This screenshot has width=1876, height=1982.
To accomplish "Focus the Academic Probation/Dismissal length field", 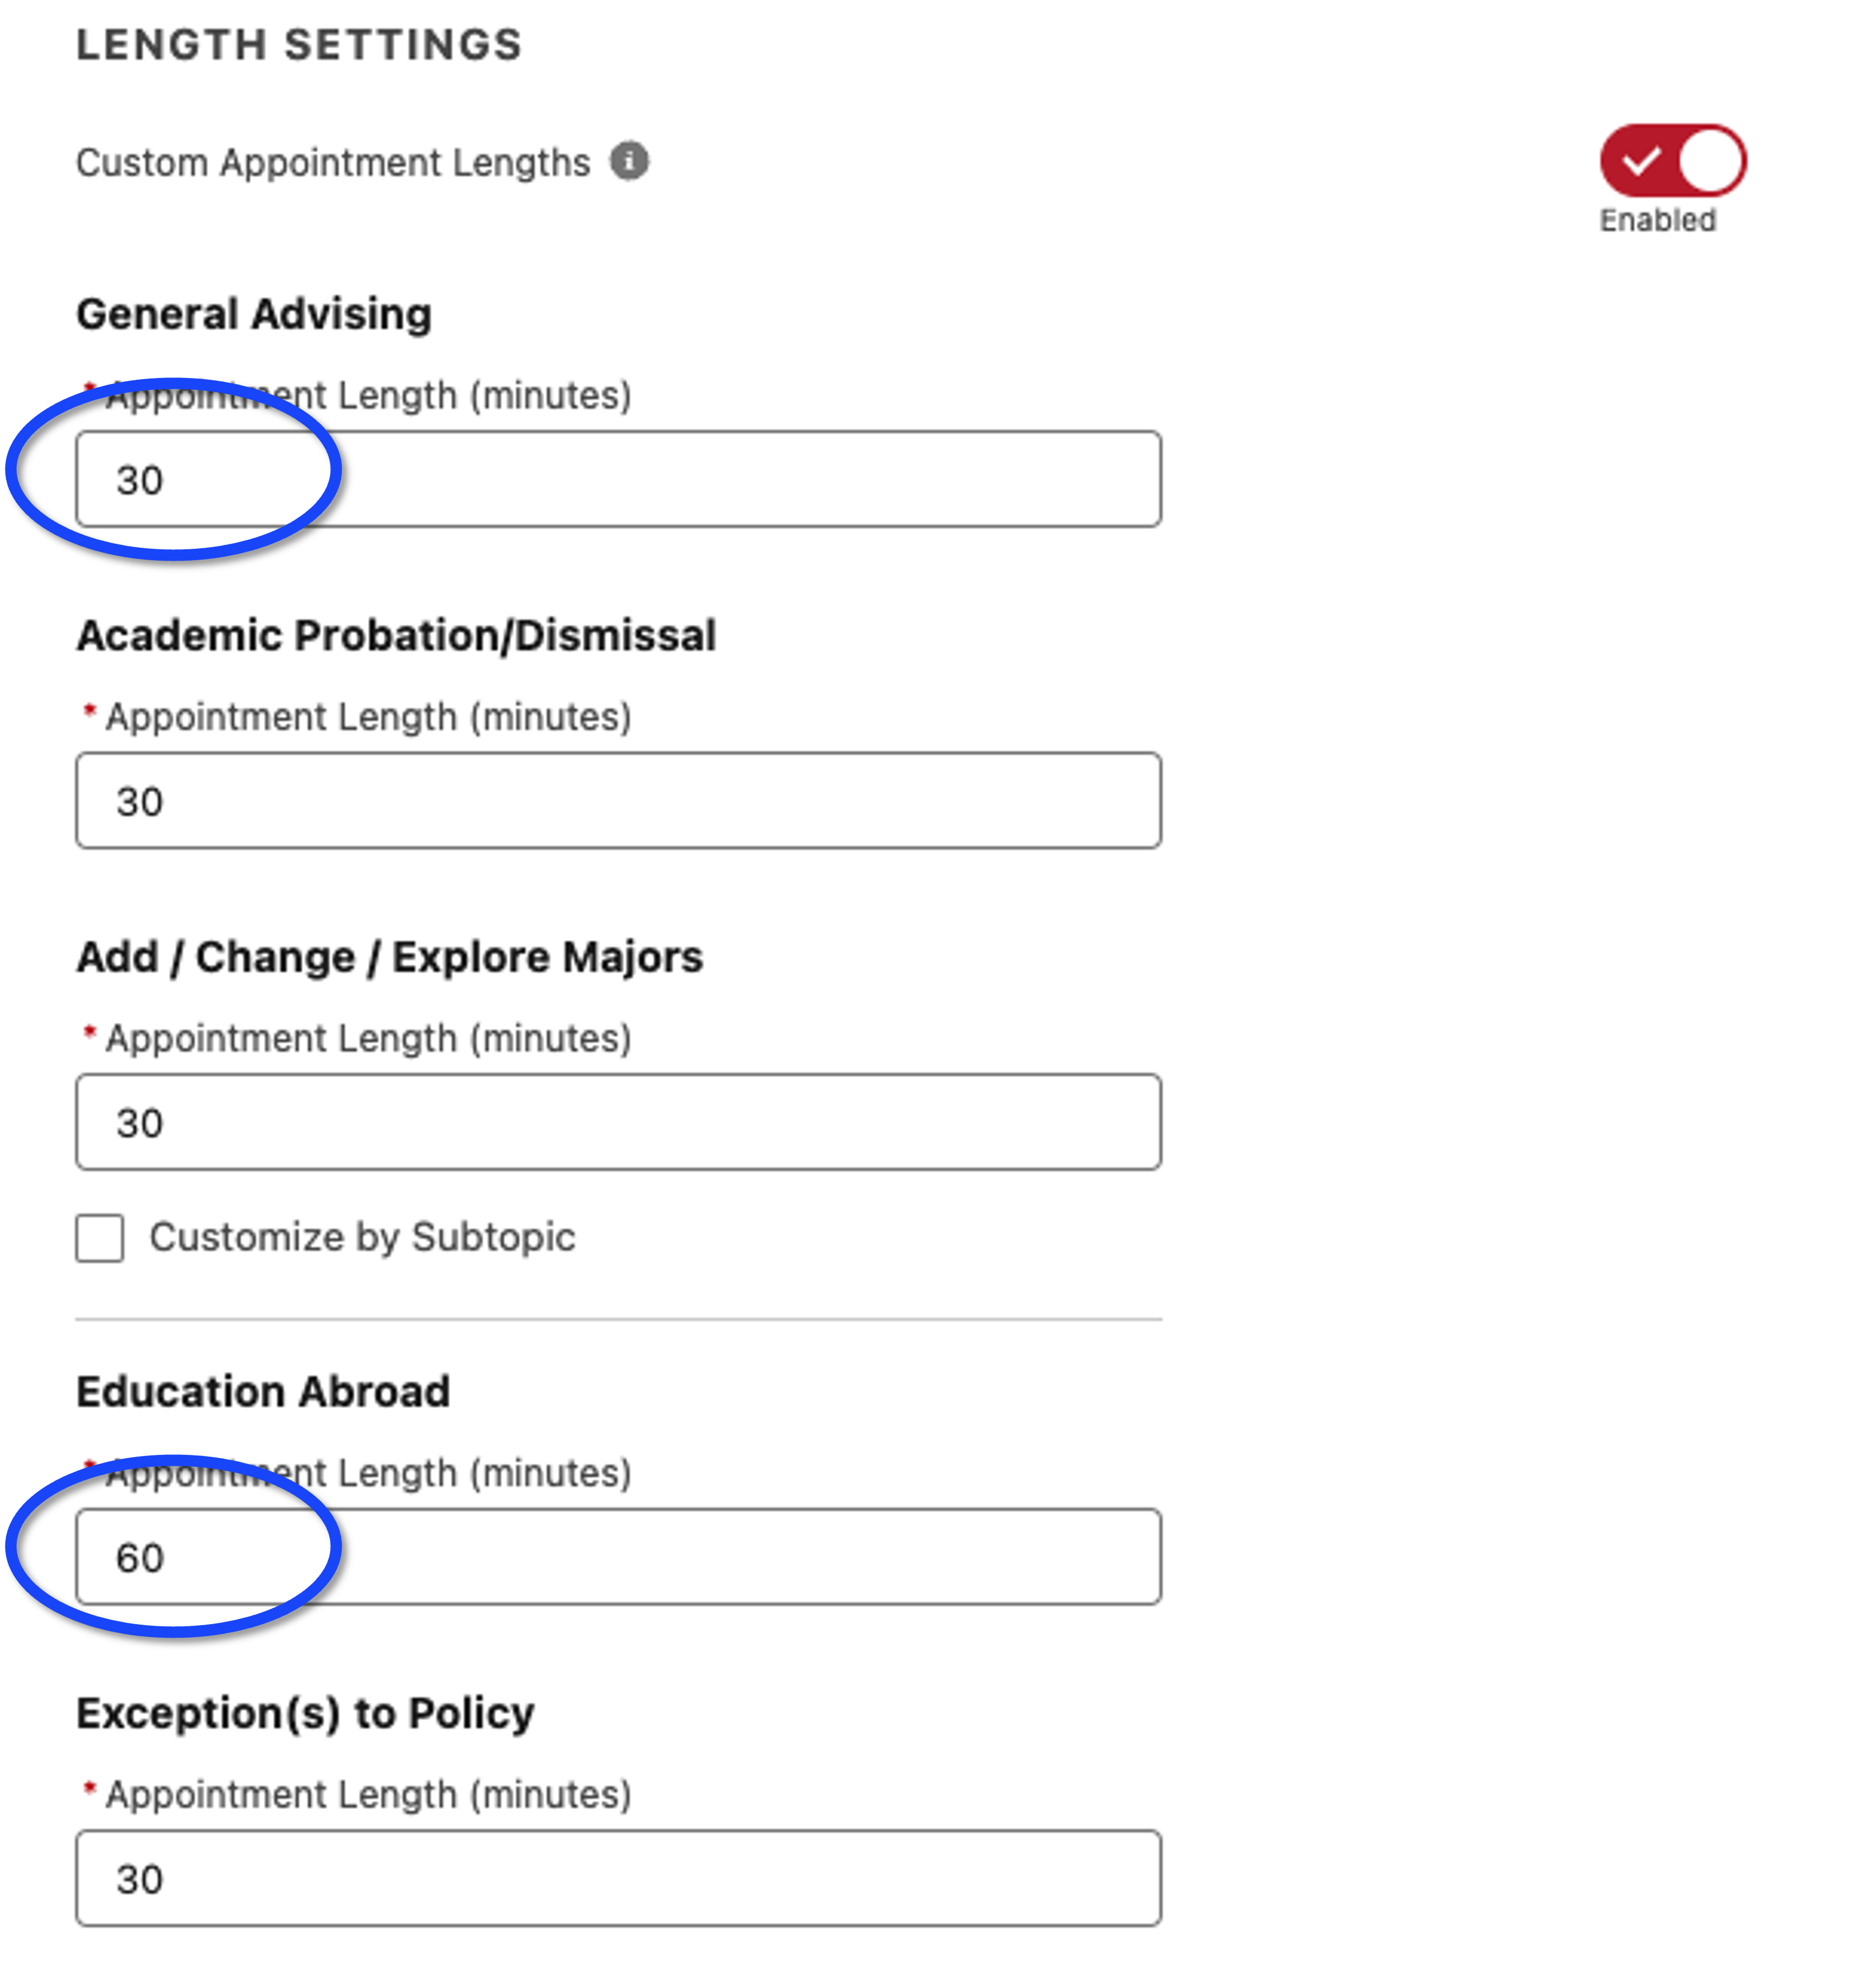I will click(618, 801).
